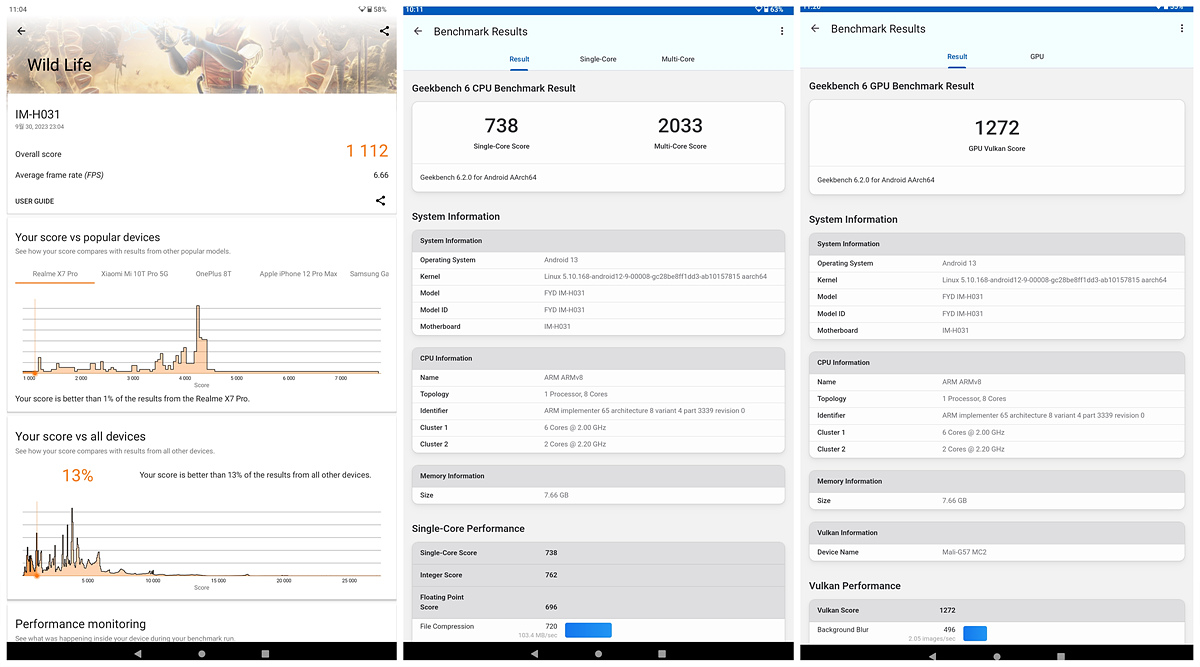This screenshot has height=667, width=1200.
Task: Open the three-dot menu in the GPU Benchmark Results window
Action: pyautogui.click(x=1182, y=28)
